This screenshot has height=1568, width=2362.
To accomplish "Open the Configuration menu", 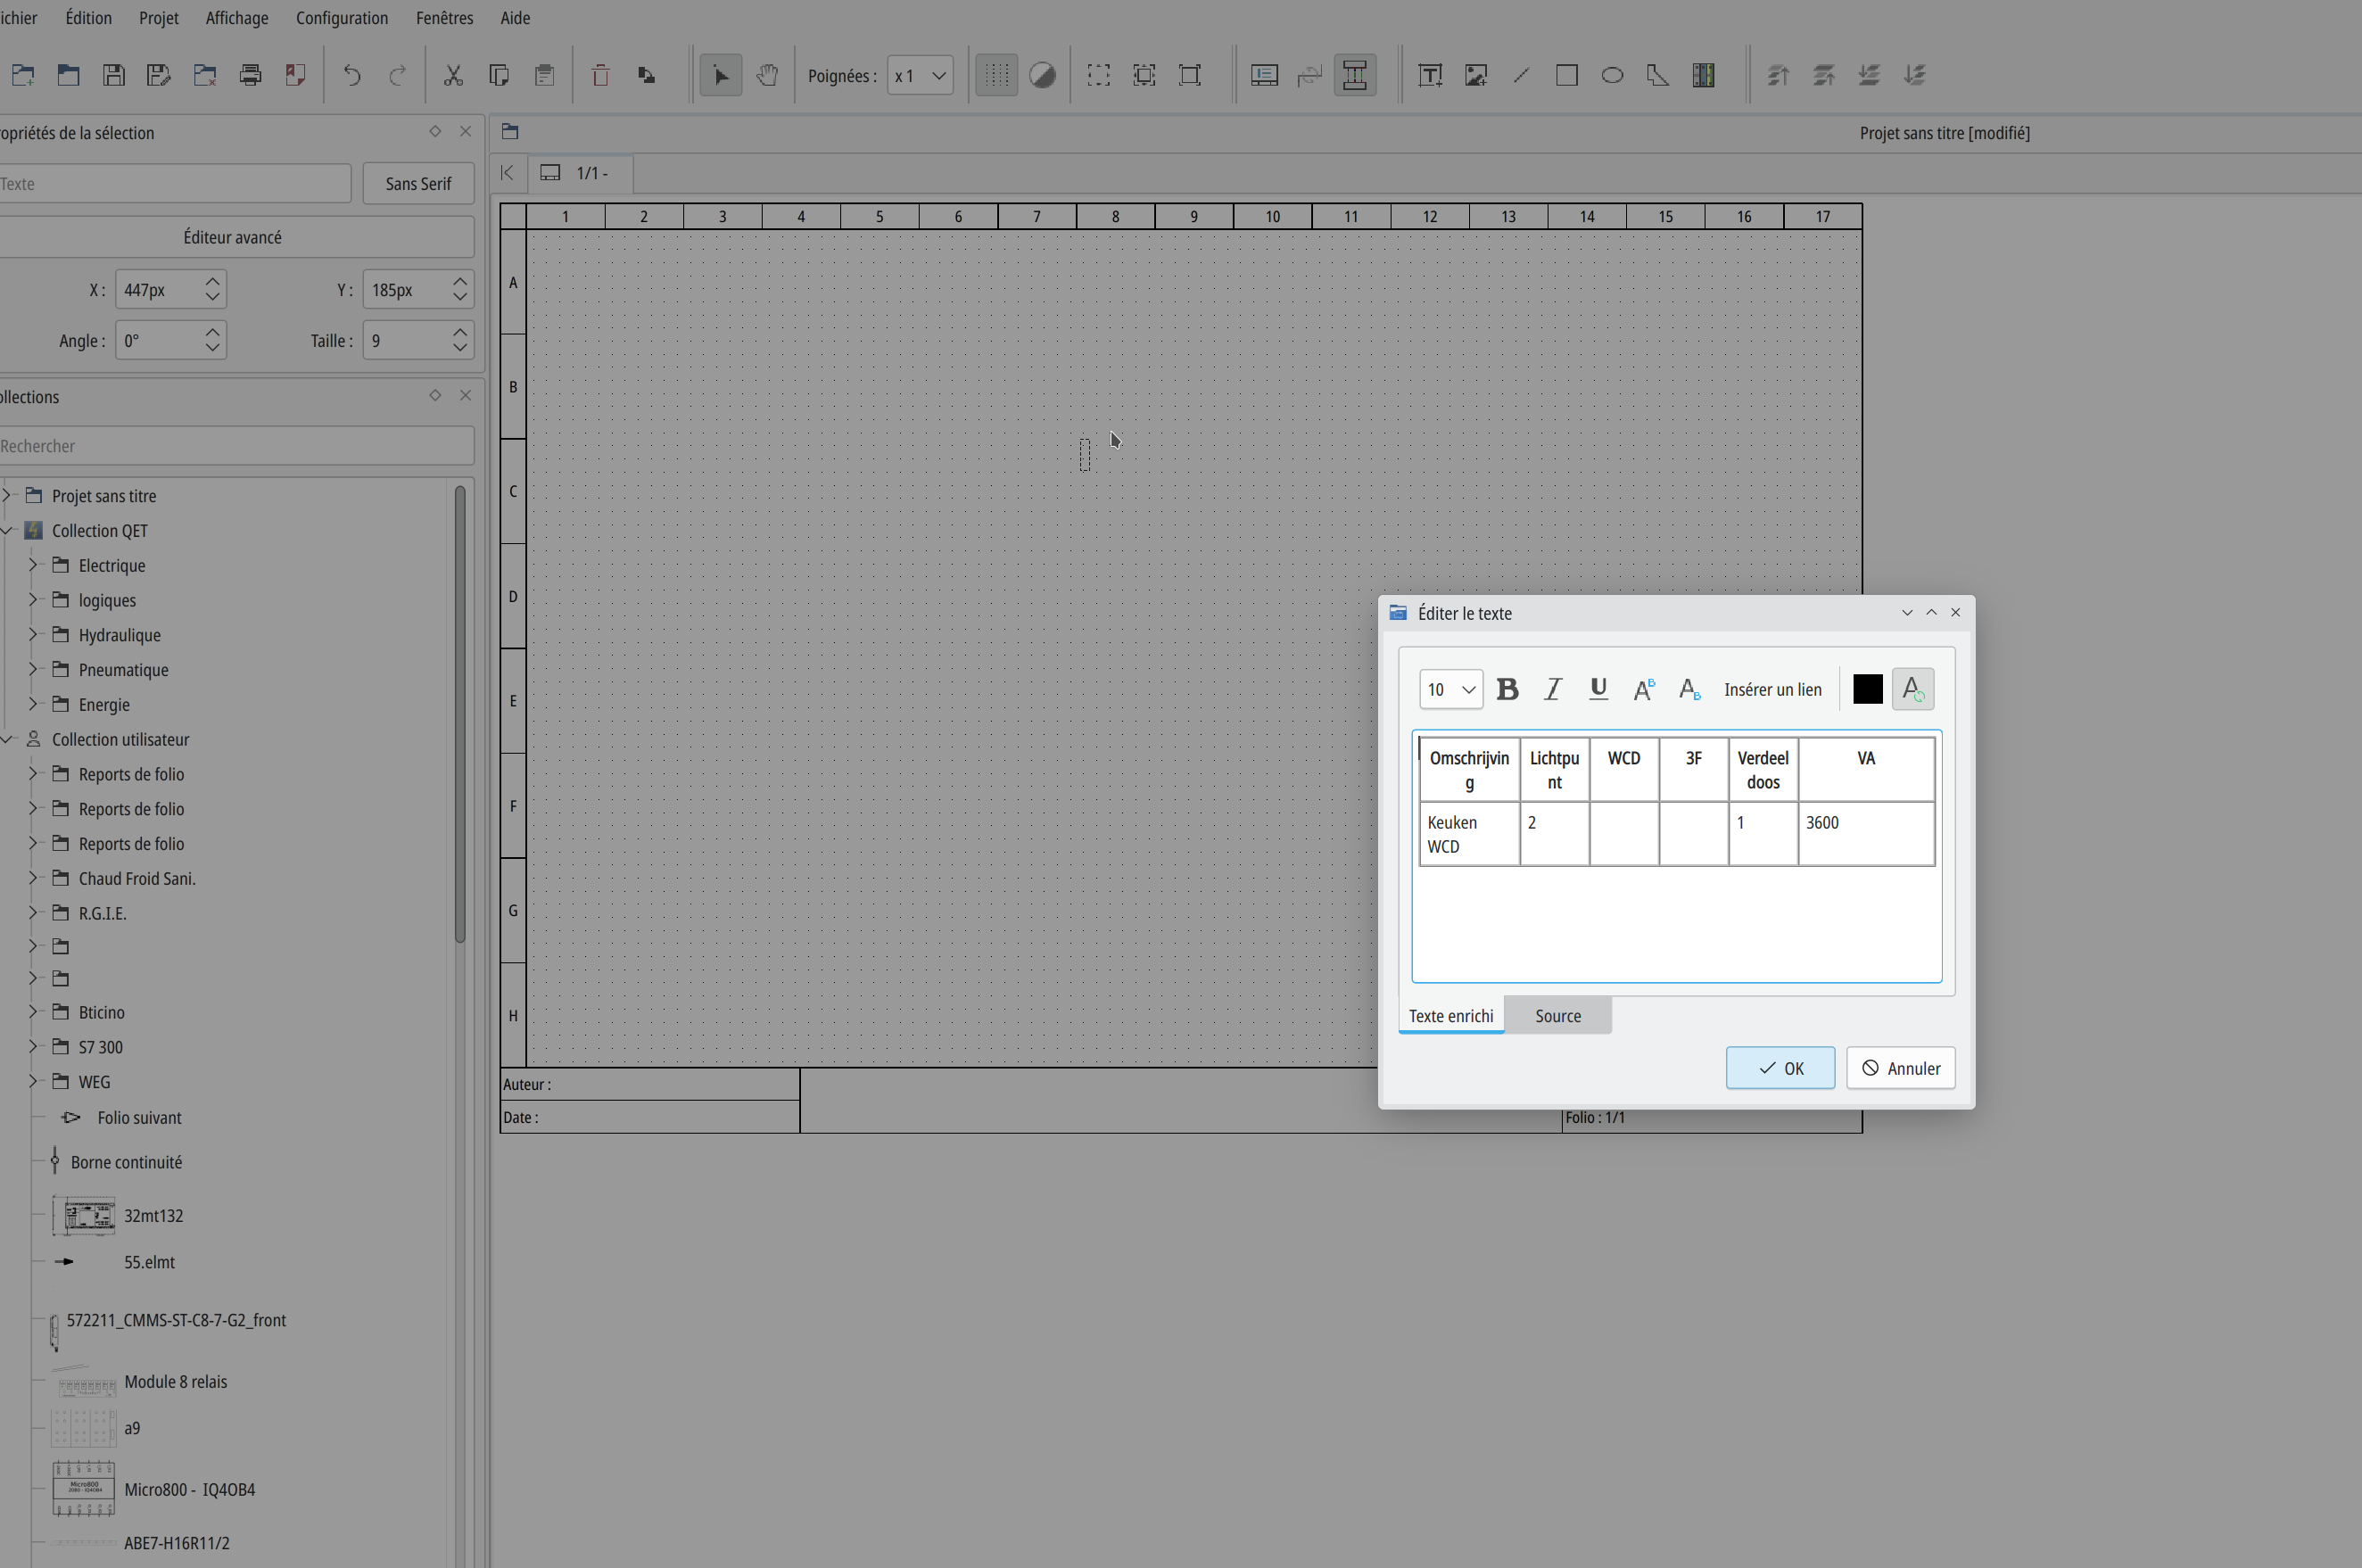I will [342, 18].
